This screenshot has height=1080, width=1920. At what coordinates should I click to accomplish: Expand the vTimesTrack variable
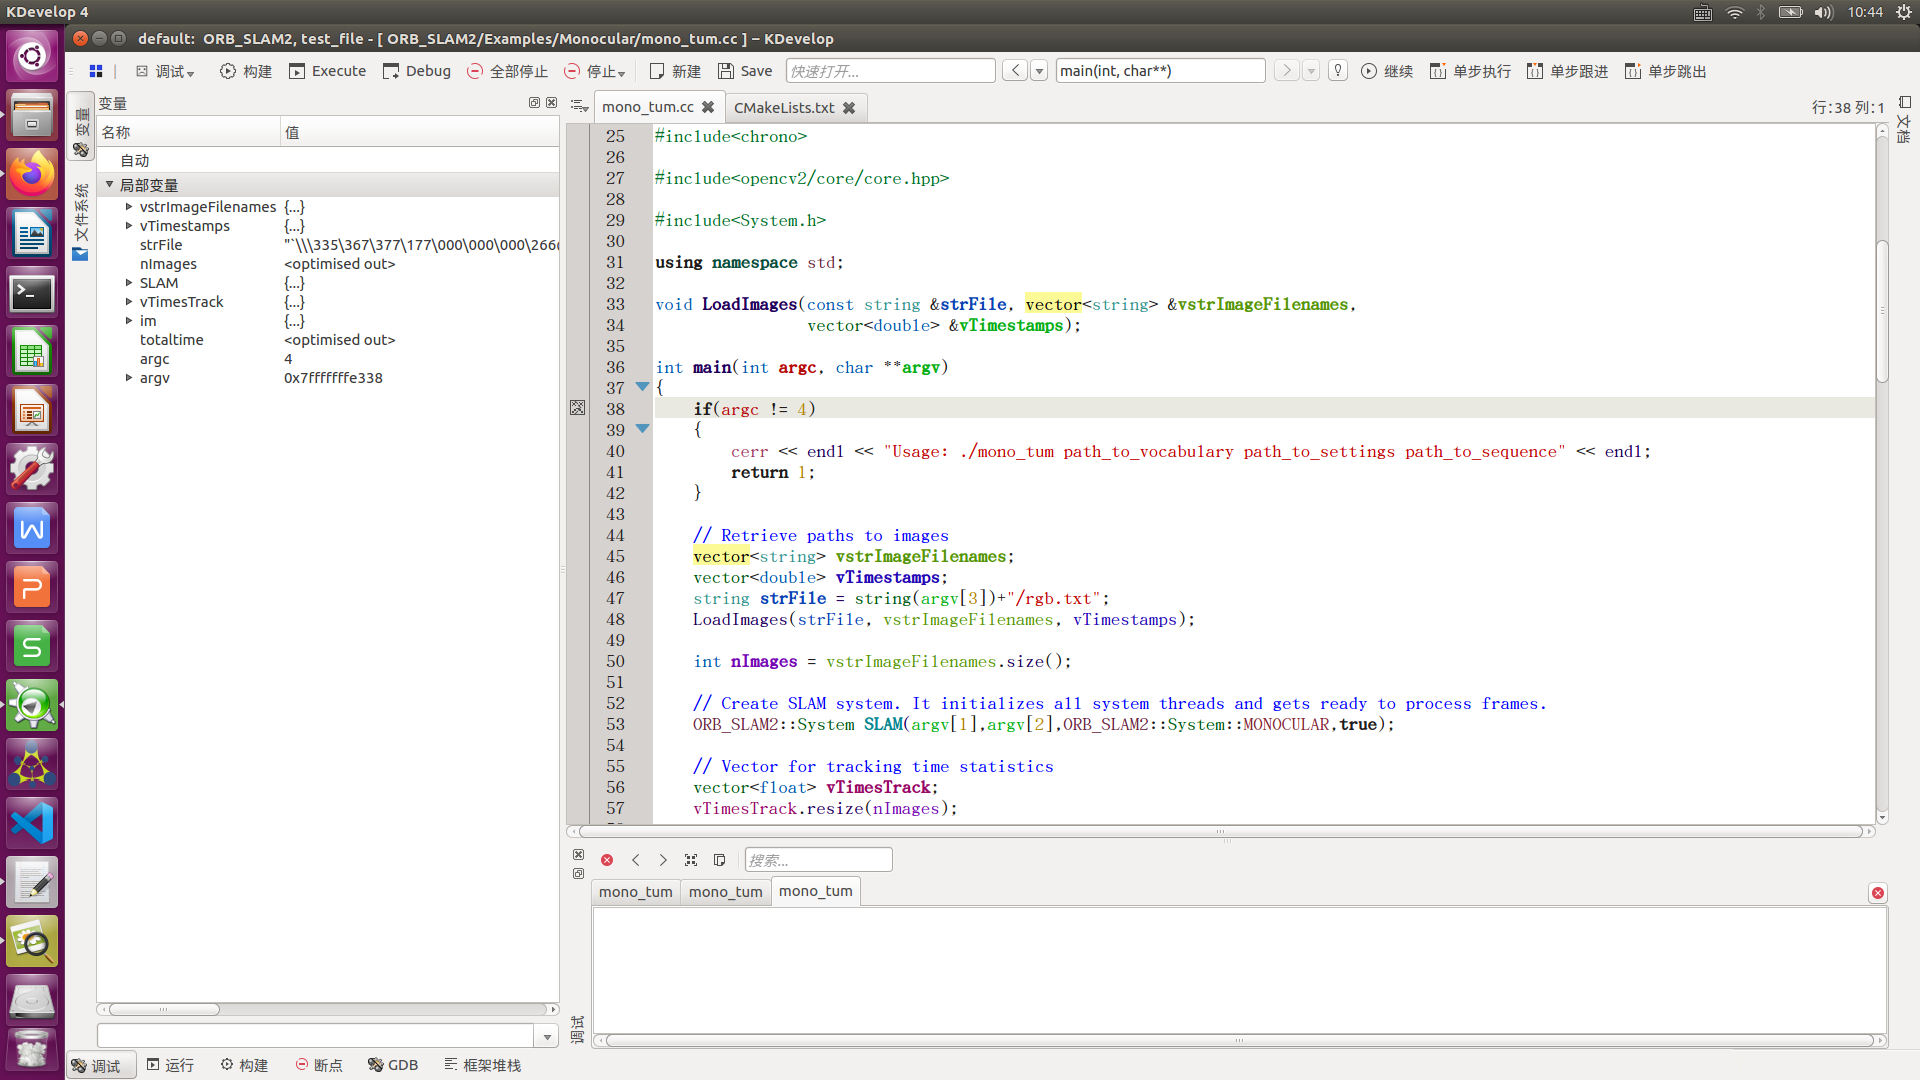pos(129,302)
